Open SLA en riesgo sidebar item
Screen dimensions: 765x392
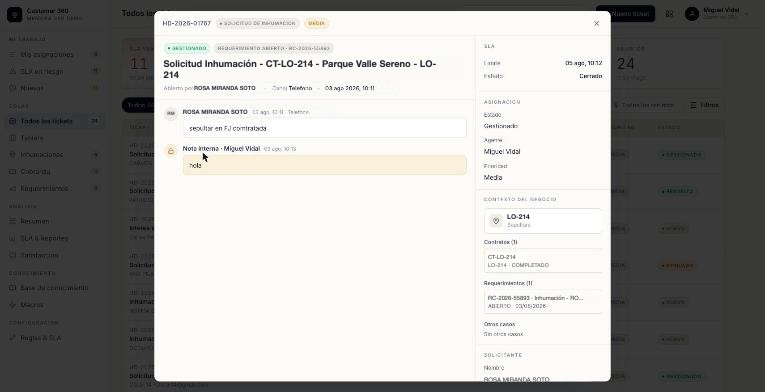point(55,71)
